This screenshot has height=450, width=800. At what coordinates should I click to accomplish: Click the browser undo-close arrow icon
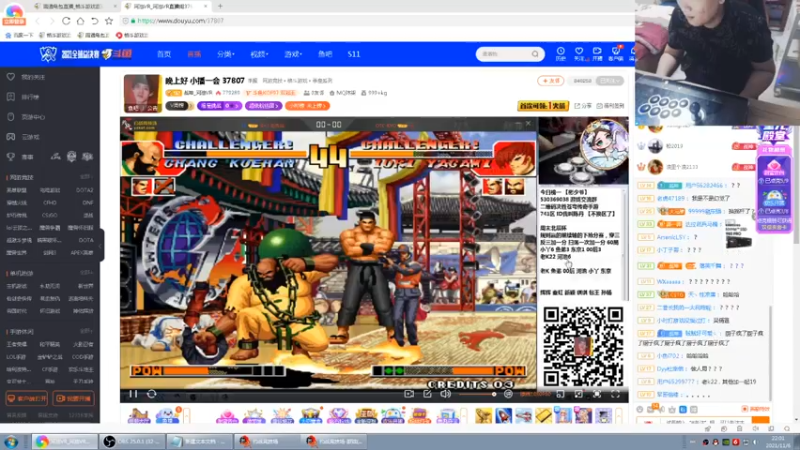(x=95, y=21)
